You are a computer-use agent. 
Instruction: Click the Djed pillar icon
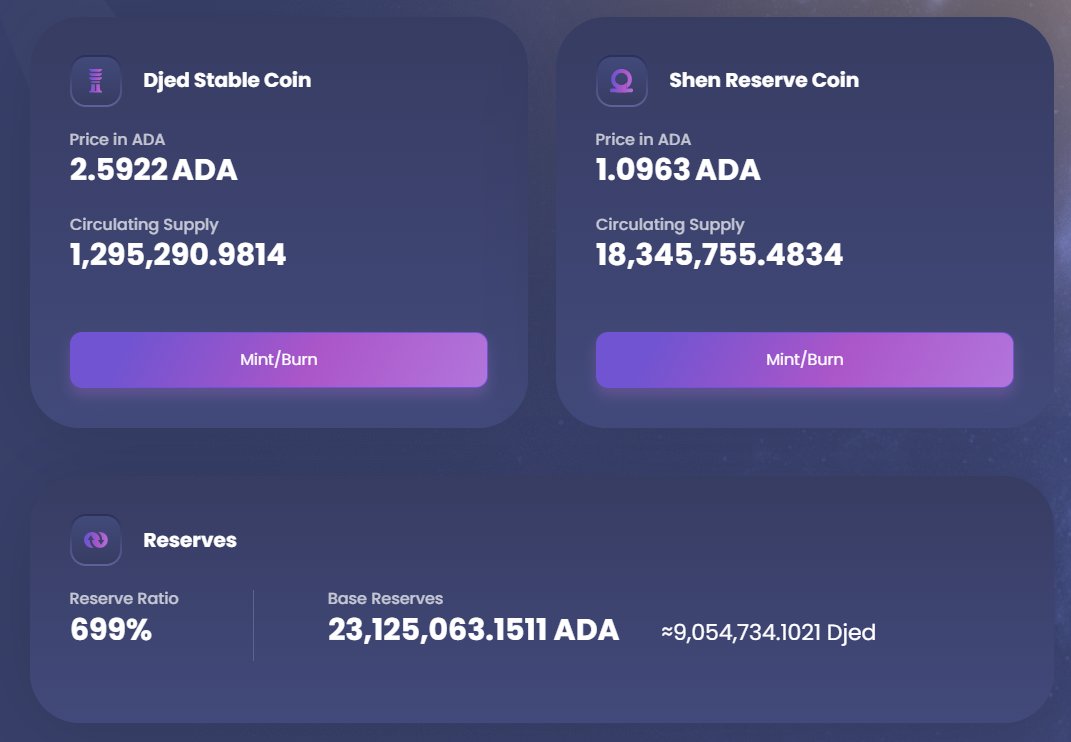96,80
